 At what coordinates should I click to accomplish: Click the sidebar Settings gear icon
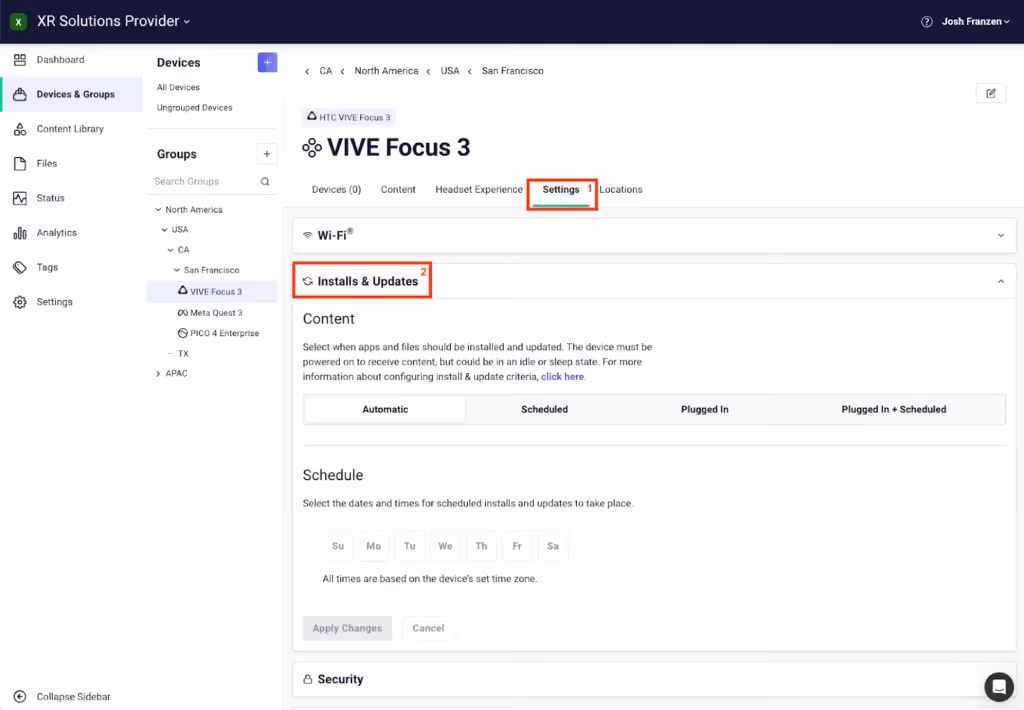(x=20, y=302)
